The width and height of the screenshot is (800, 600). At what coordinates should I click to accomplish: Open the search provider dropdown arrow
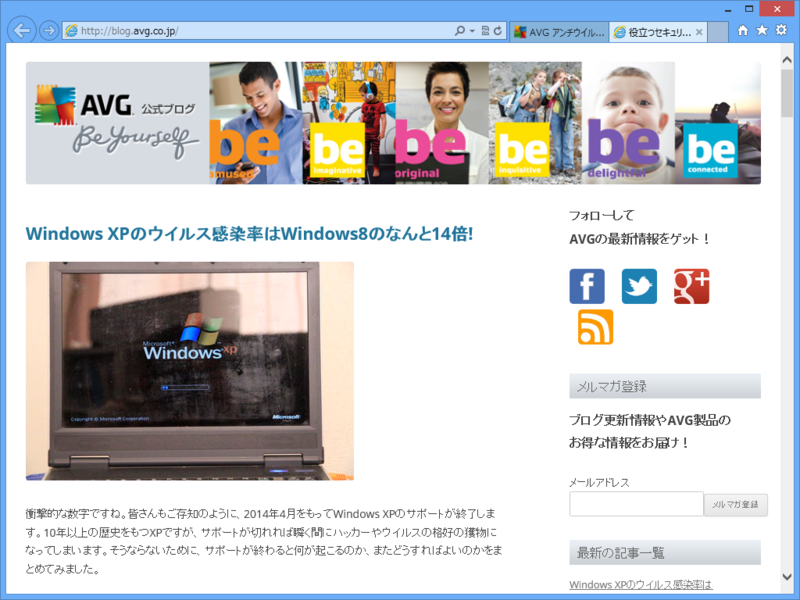[471, 31]
